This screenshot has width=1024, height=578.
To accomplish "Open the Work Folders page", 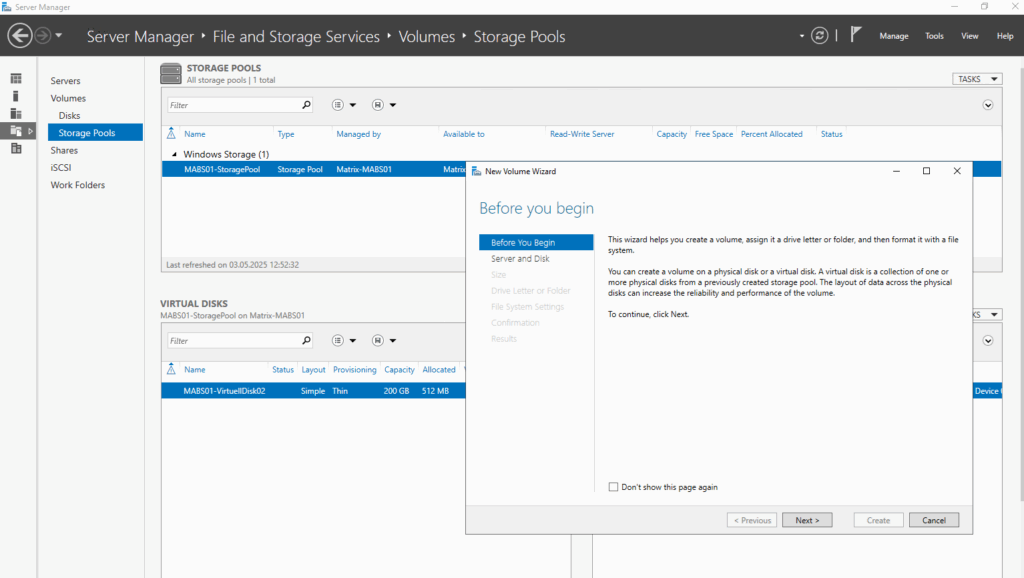I will 78,185.
